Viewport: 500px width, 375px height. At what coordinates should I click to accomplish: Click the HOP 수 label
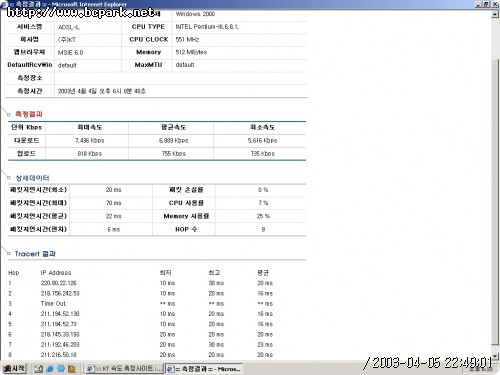186,229
